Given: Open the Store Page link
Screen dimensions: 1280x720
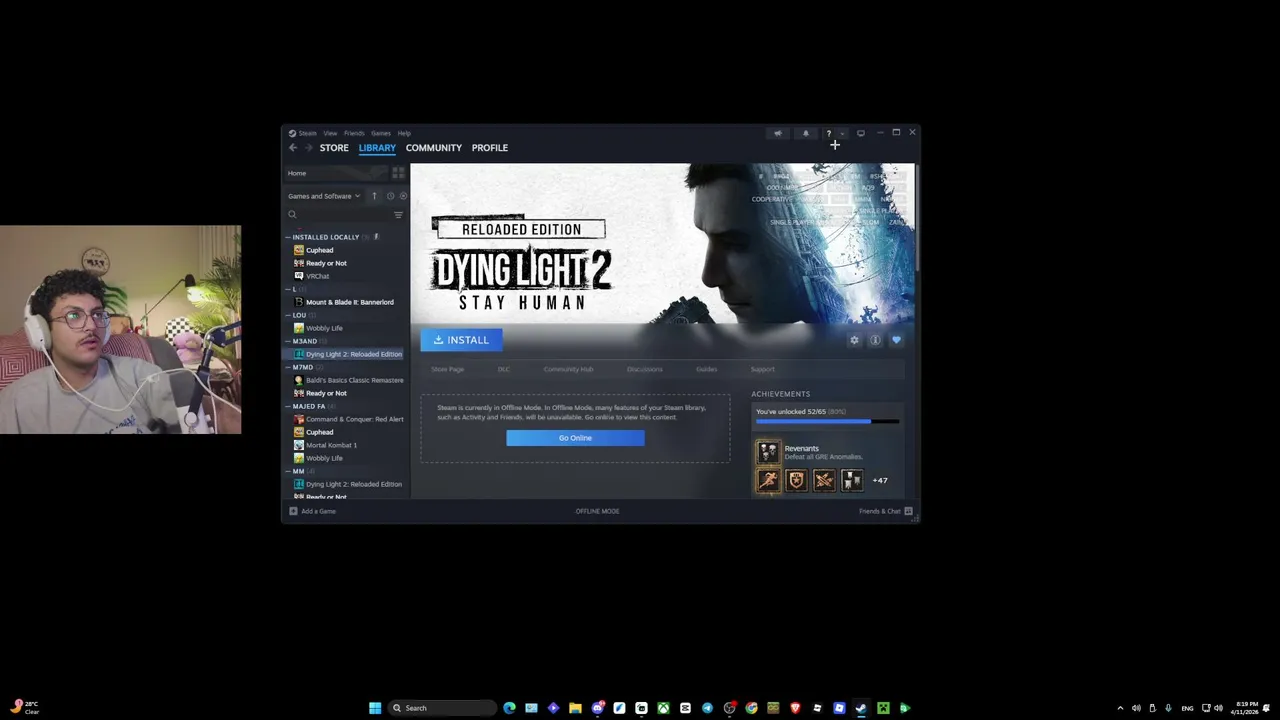Looking at the screenshot, I should [447, 369].
